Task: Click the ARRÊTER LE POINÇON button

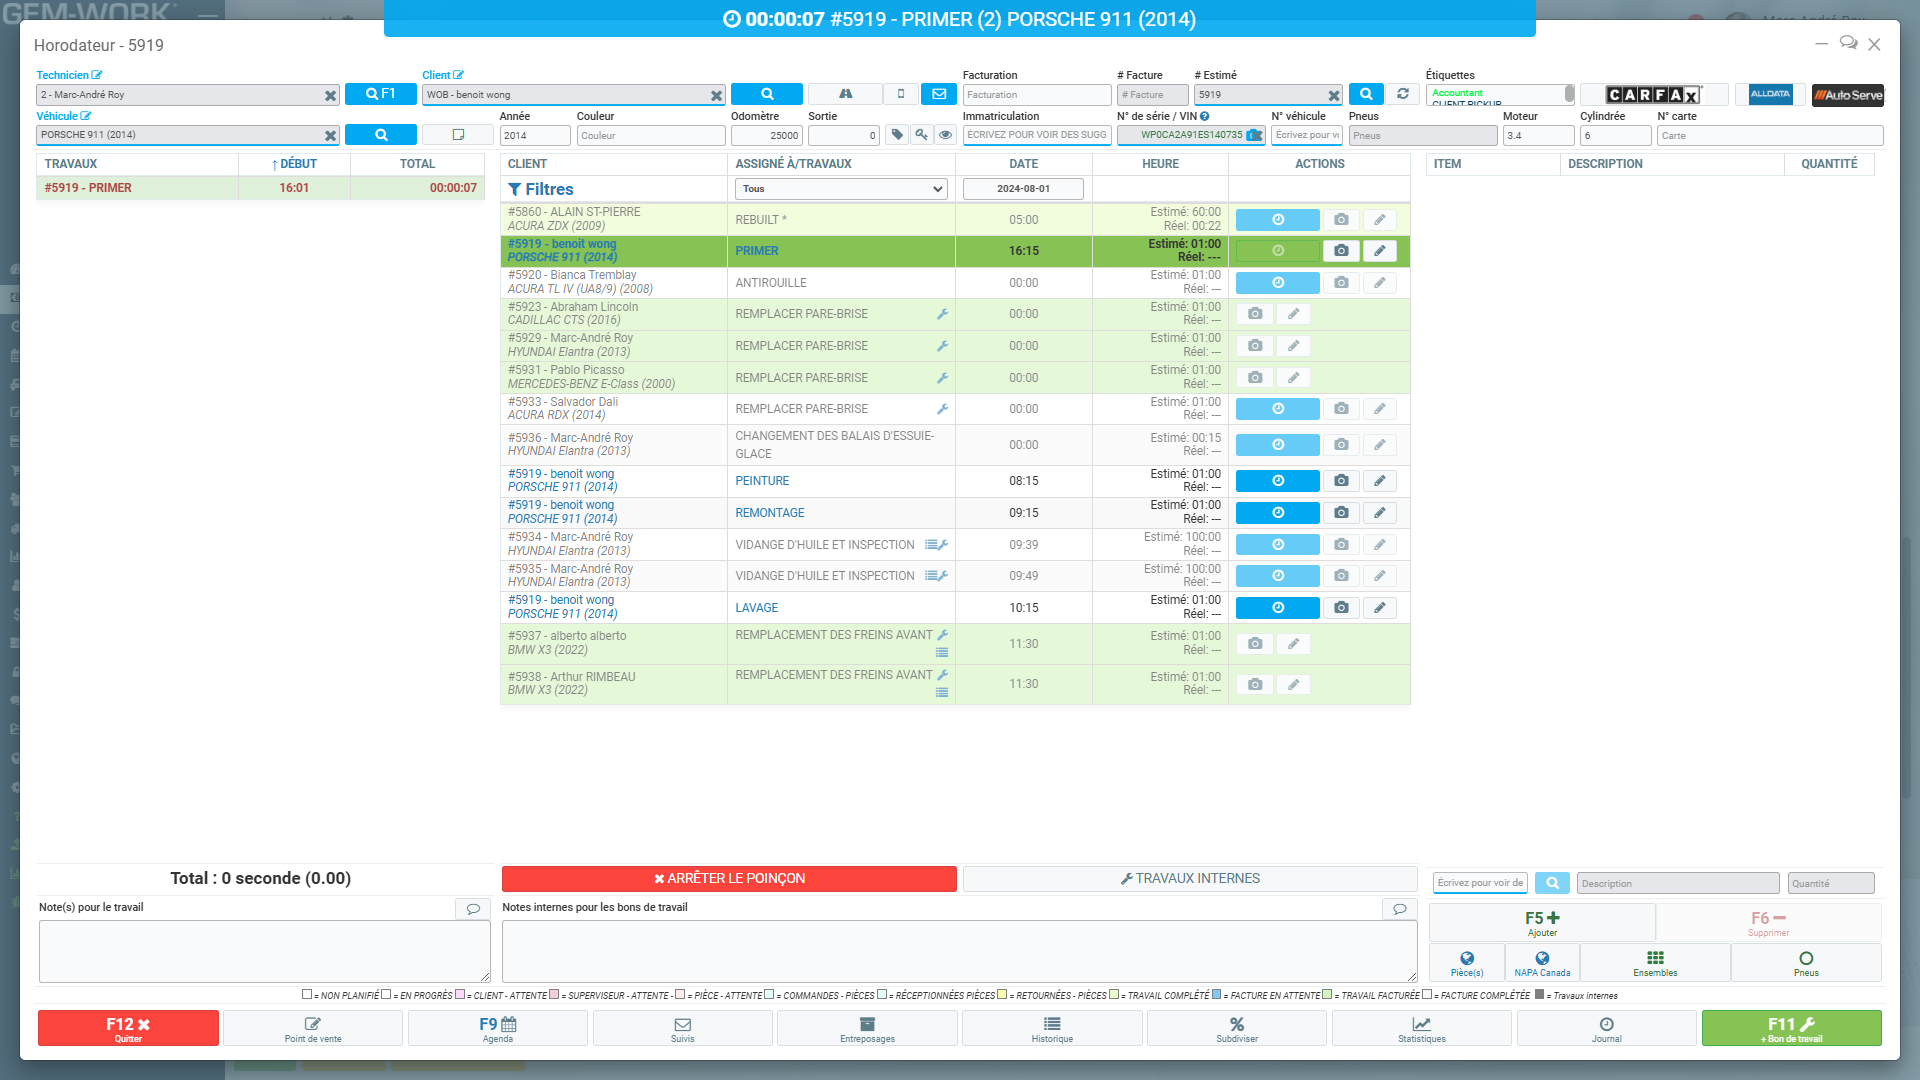Action: 729,879
